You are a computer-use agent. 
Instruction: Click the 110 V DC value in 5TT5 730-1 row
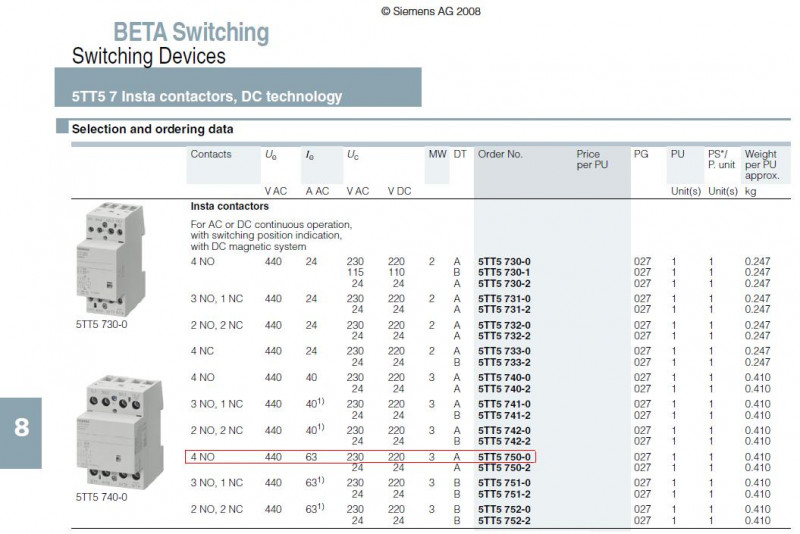coord(396,272)
